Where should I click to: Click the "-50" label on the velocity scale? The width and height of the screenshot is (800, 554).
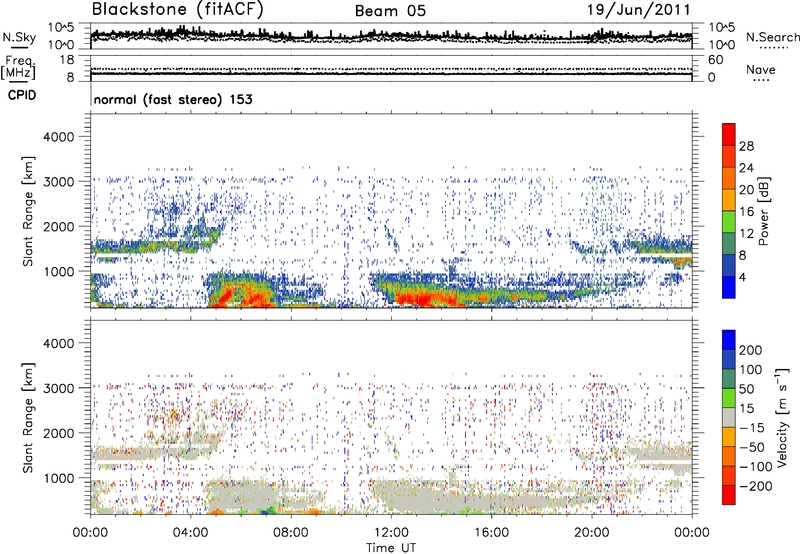pyautogui.click(x=752, y=447)
